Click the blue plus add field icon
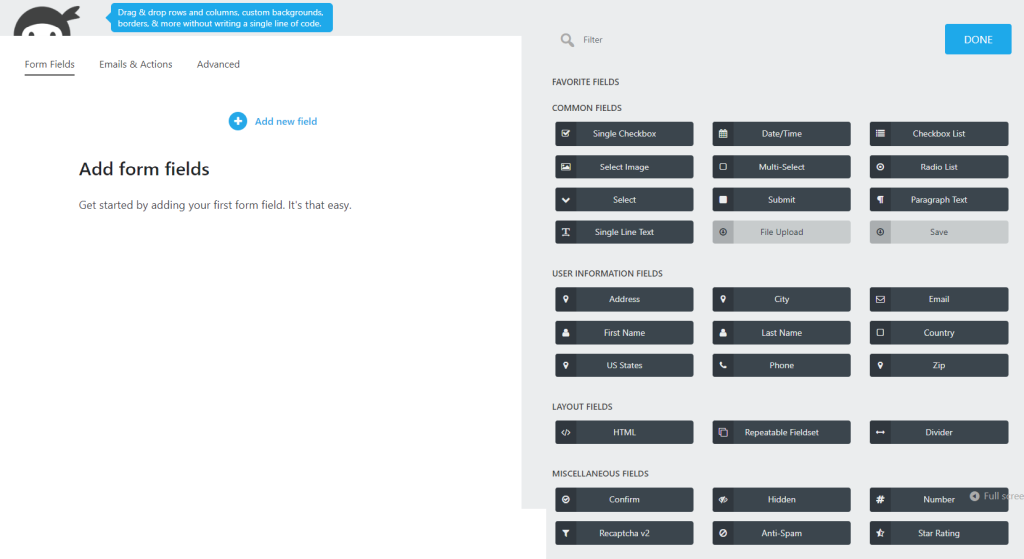Viewport: 1024px width, 559px height. point(238,121)
